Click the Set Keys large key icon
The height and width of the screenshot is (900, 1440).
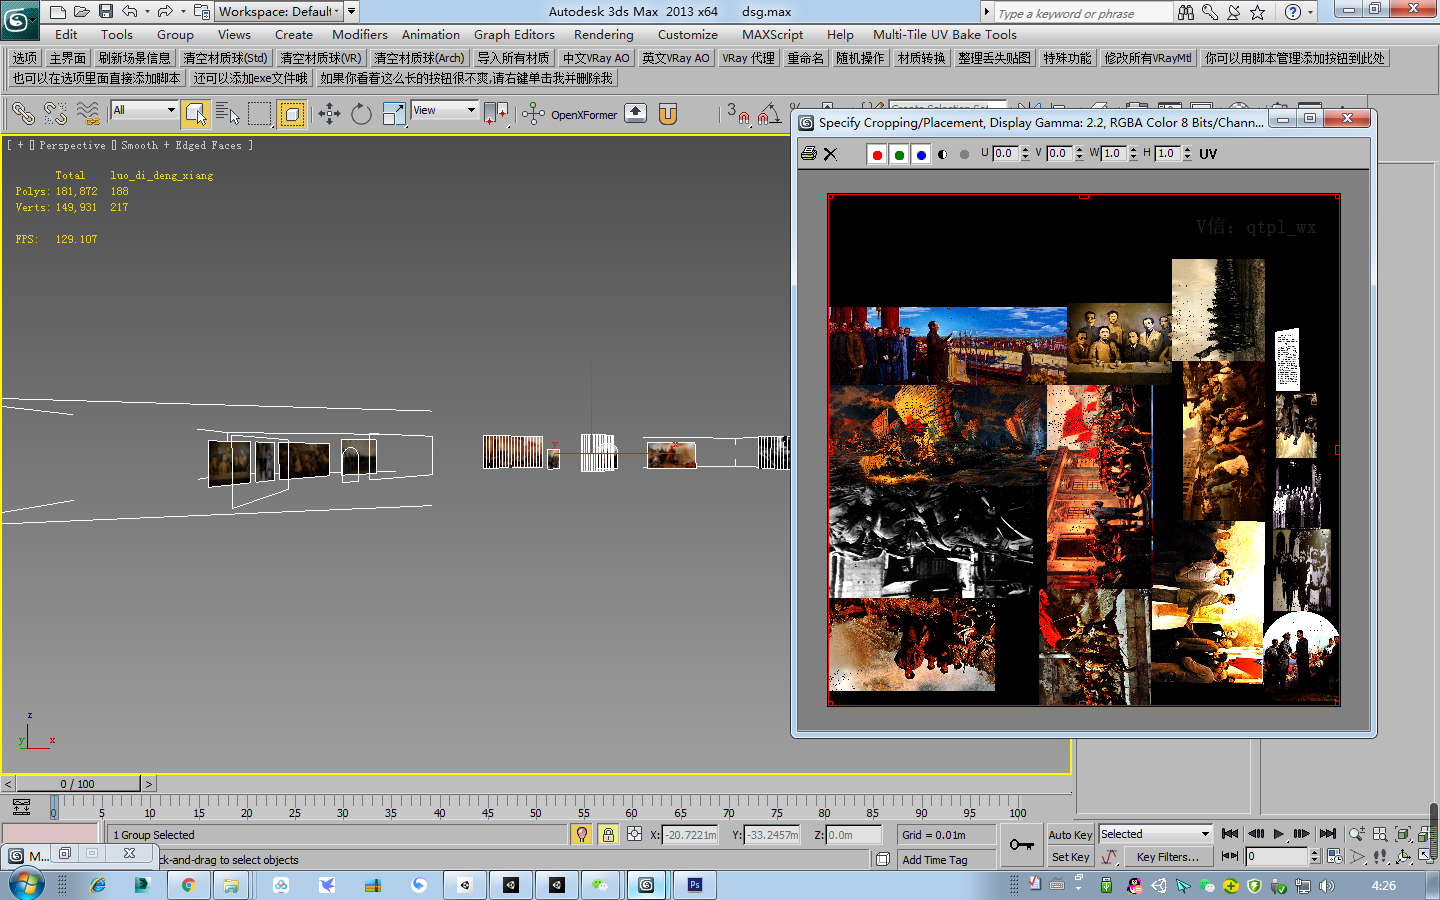pyautogui.click(x=1021, y=845)
